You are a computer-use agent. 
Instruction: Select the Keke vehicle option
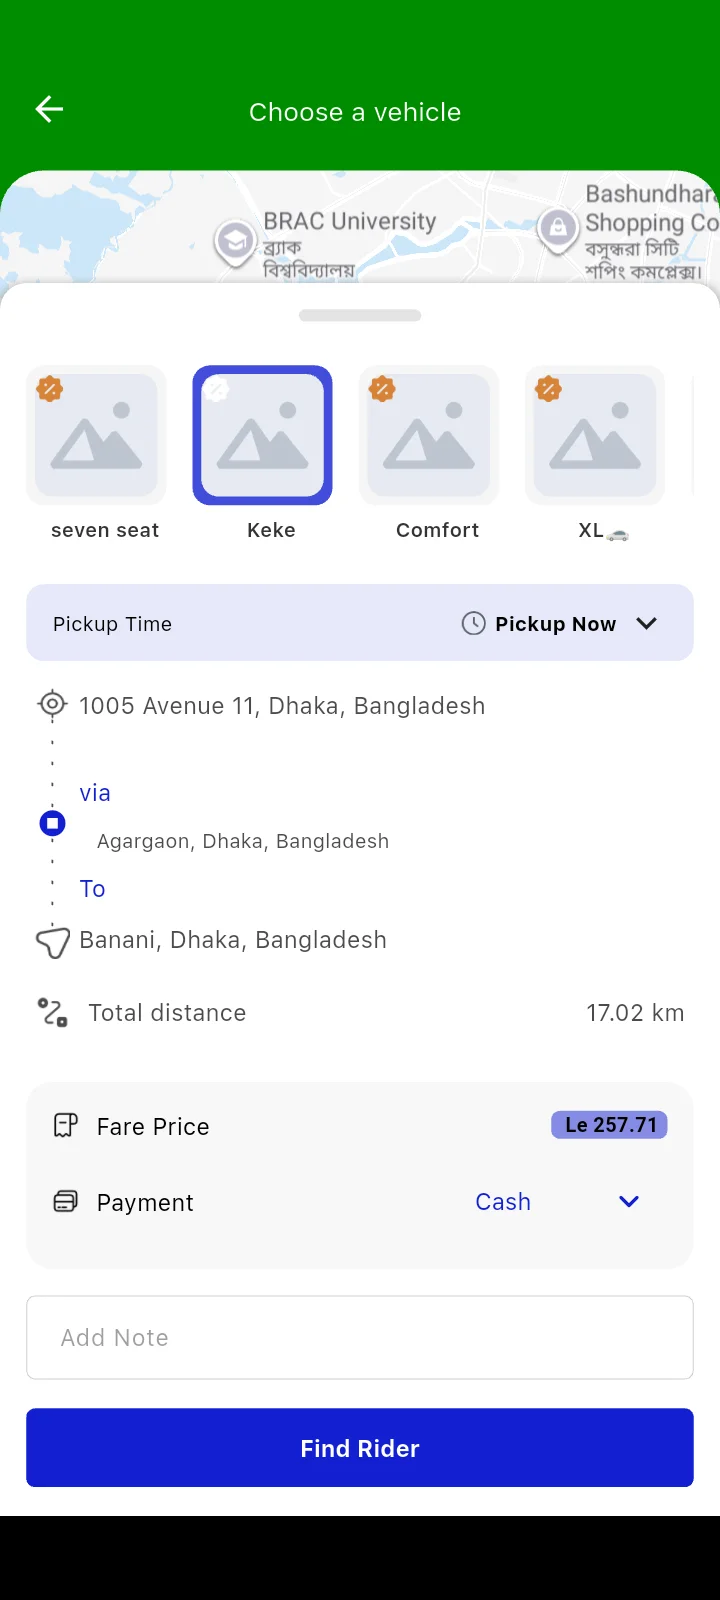[262, 435]
